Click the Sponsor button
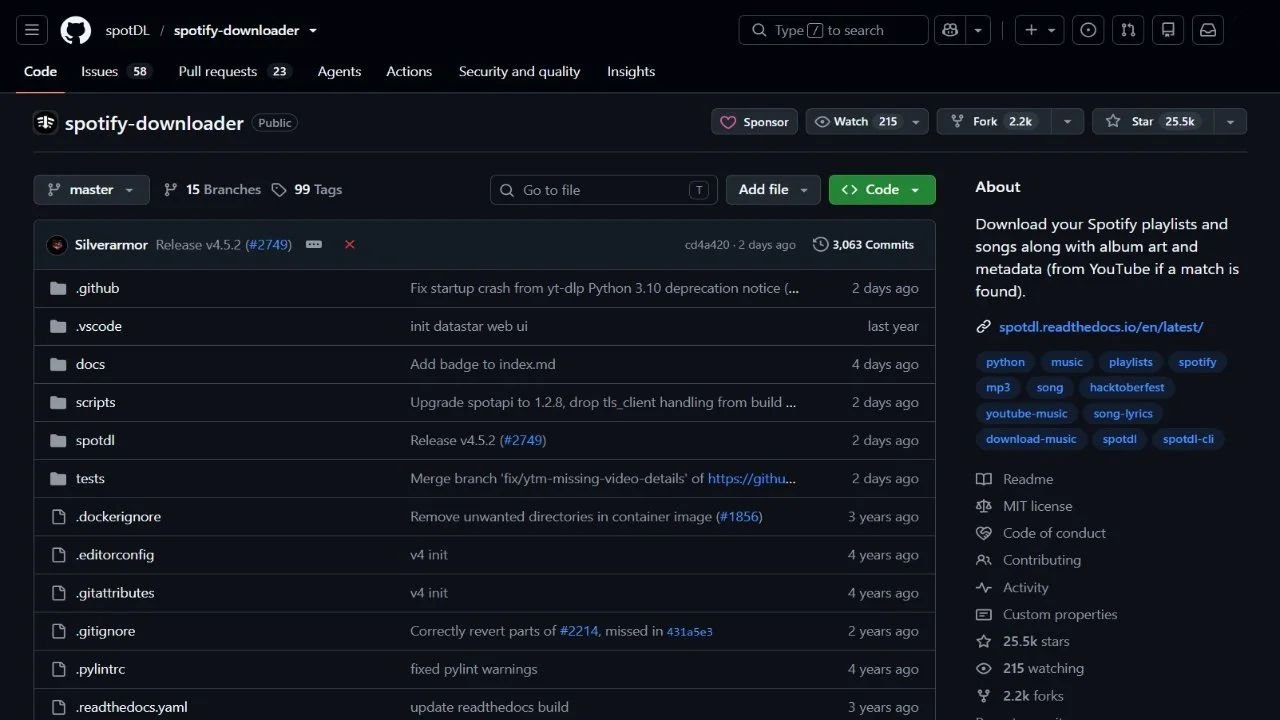 755,122
